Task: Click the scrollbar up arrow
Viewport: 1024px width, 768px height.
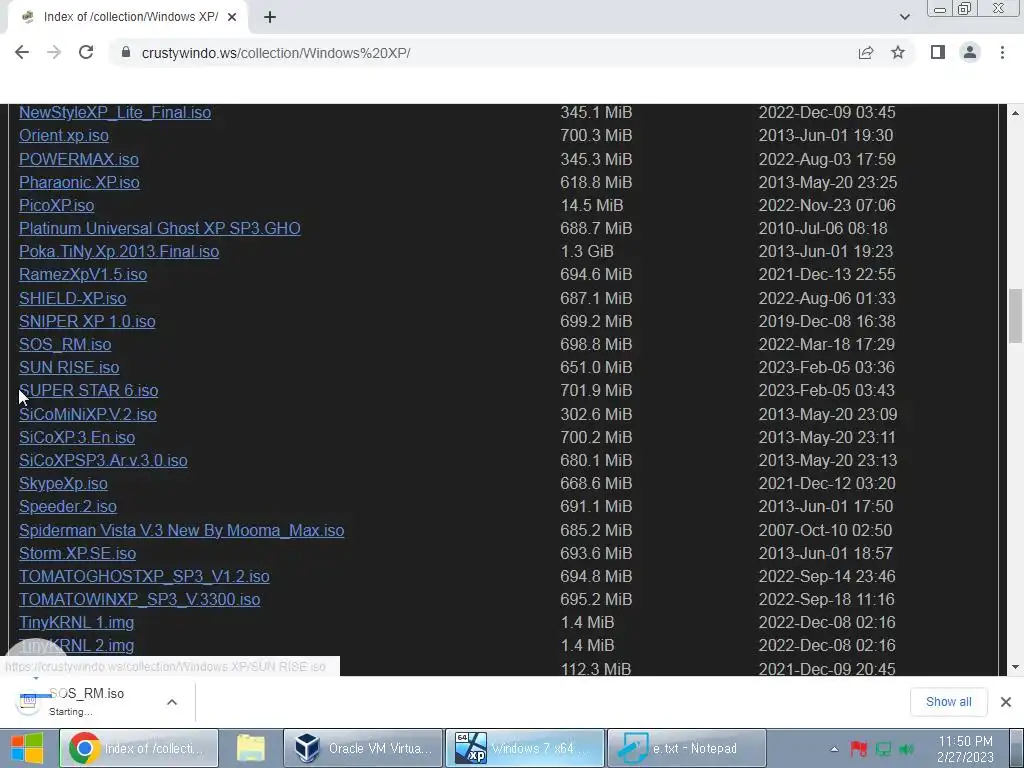Action: (1015, 112)
